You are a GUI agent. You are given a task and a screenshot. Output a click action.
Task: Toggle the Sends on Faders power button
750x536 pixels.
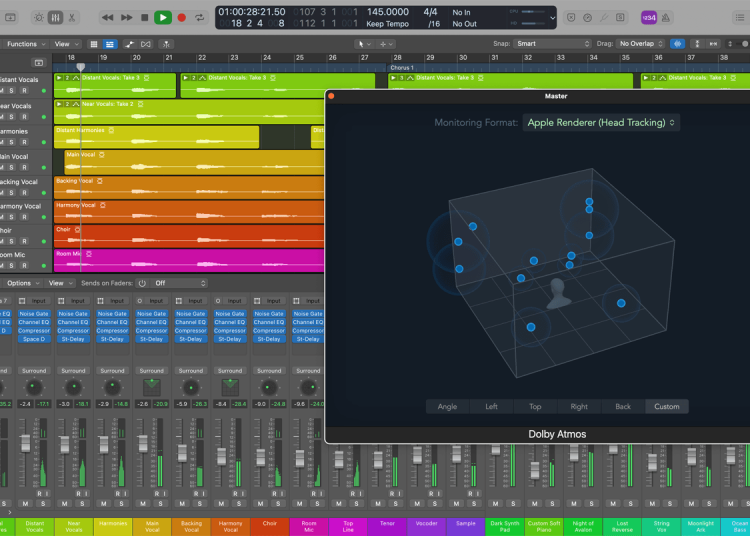pos(141,283)
